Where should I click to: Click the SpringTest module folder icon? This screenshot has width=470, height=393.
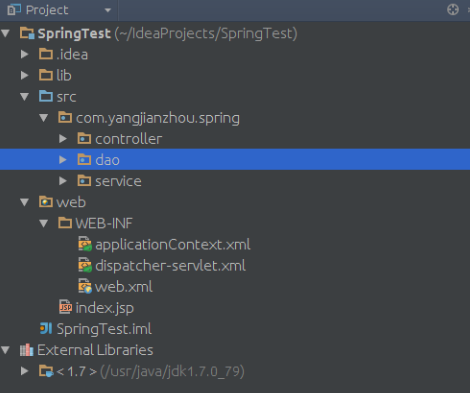27,33
